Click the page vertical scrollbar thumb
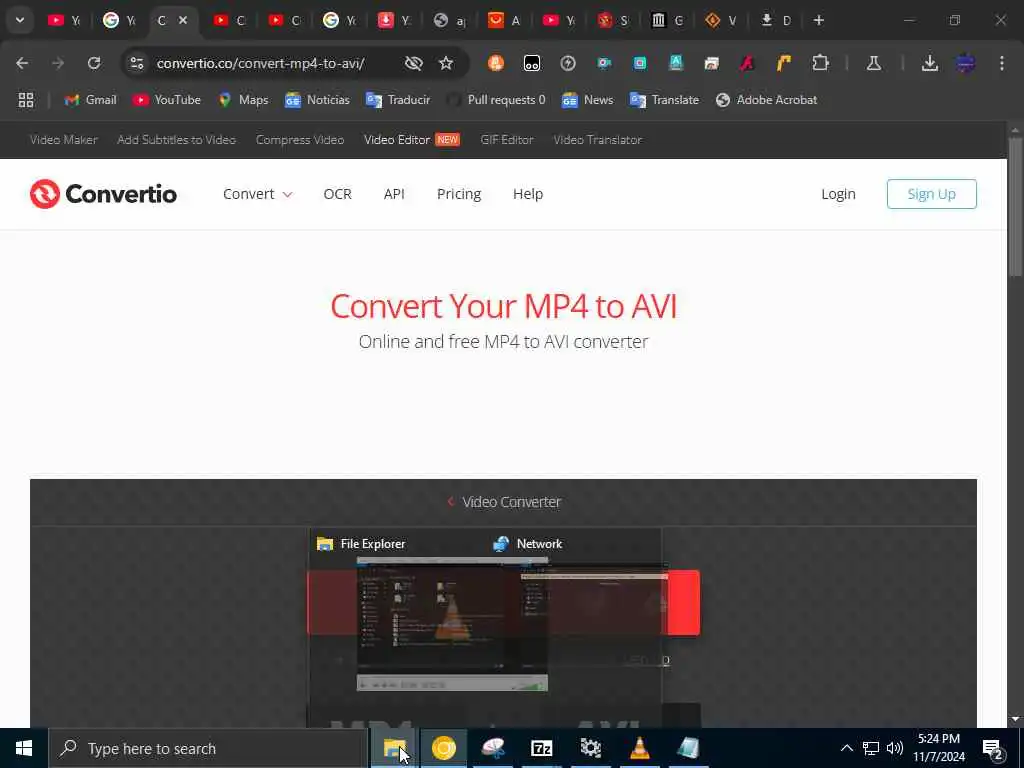This screenshot has width=1024, height=768. [1015, 206]
